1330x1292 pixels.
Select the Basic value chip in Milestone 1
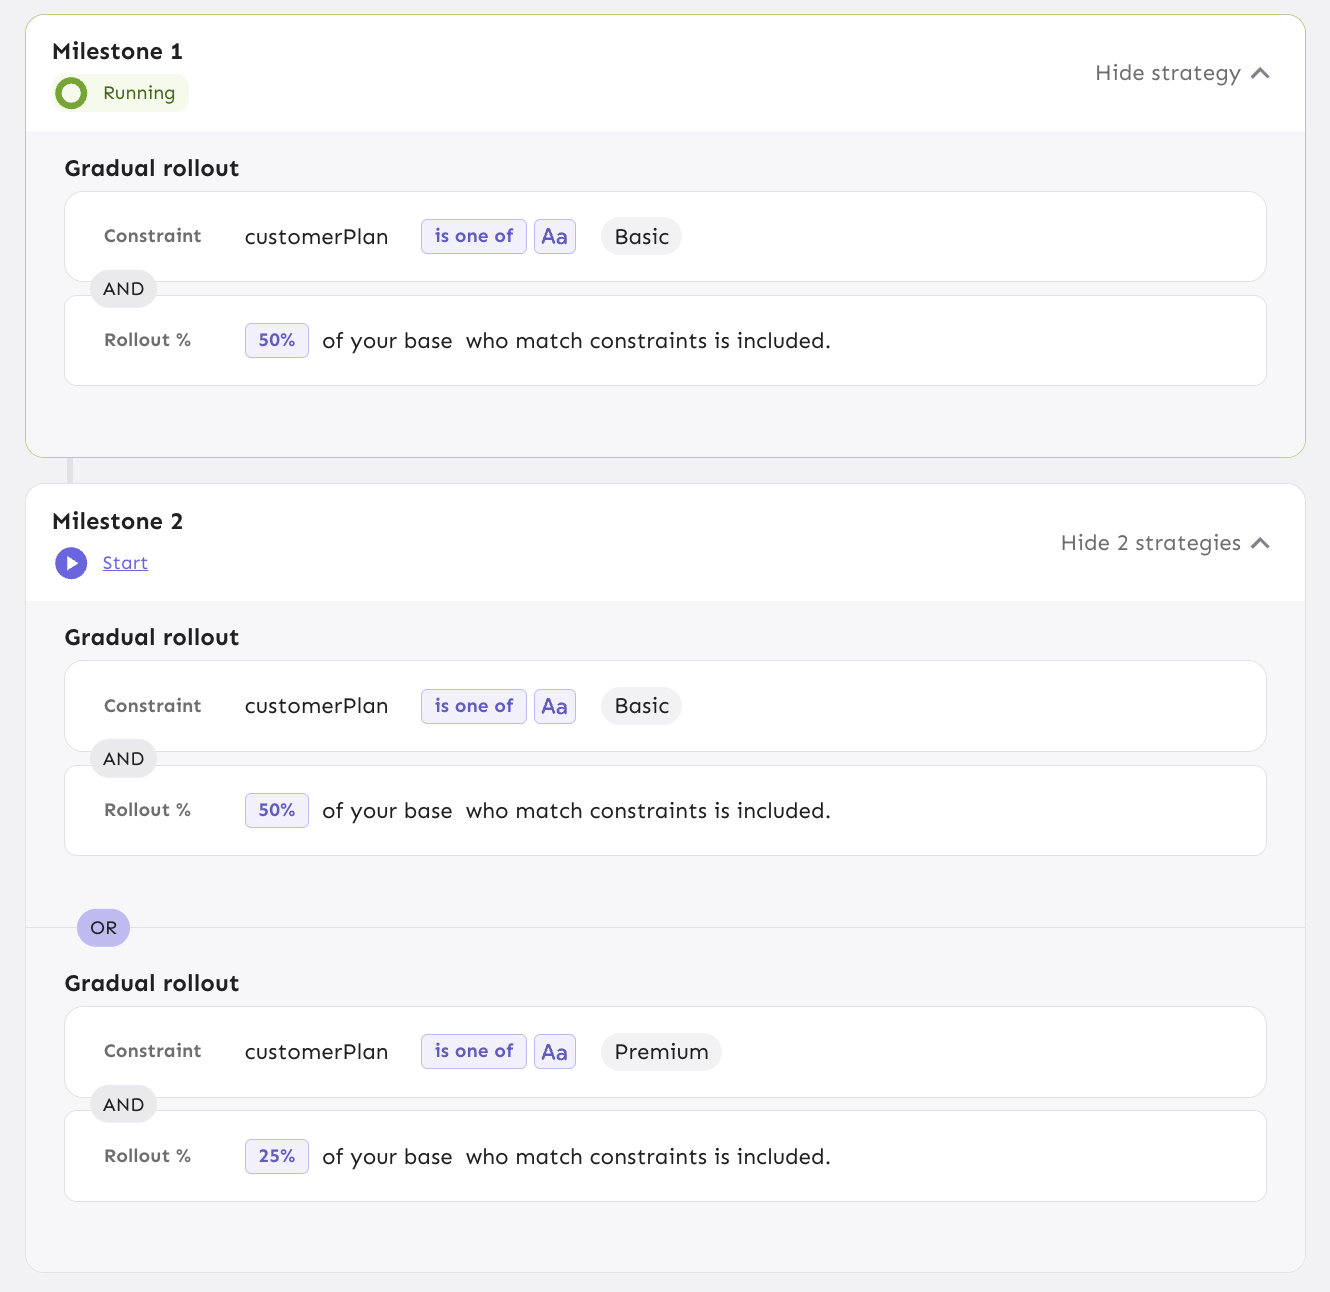(641, 237)
